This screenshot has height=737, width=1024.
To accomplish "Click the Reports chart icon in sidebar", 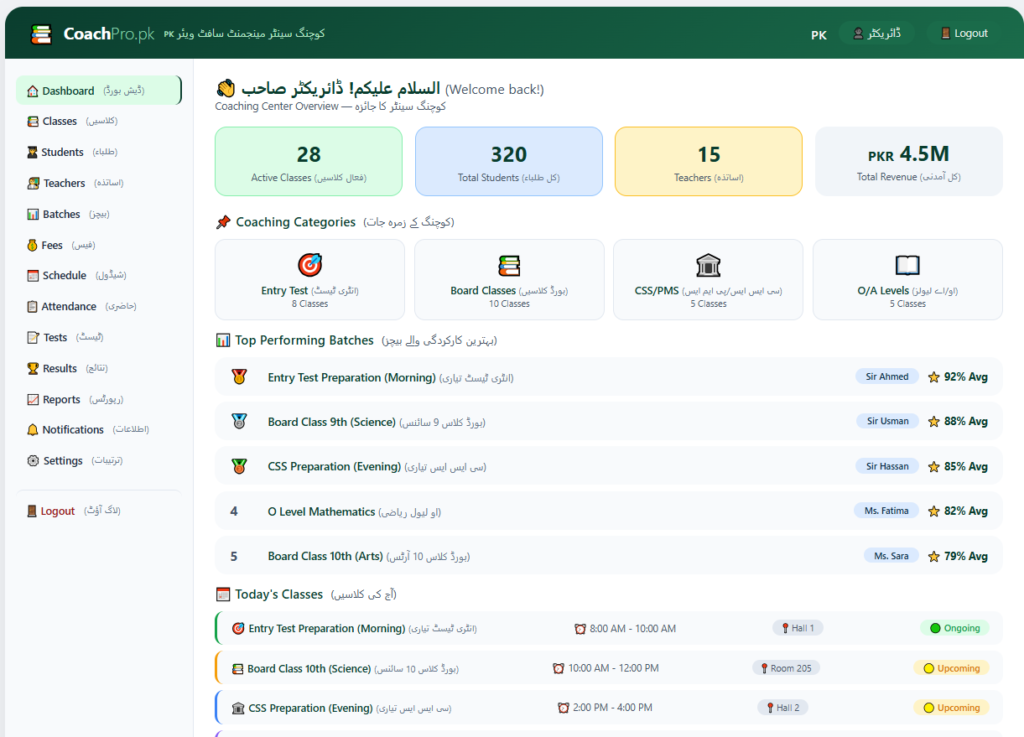I will (x=33, y=400).
